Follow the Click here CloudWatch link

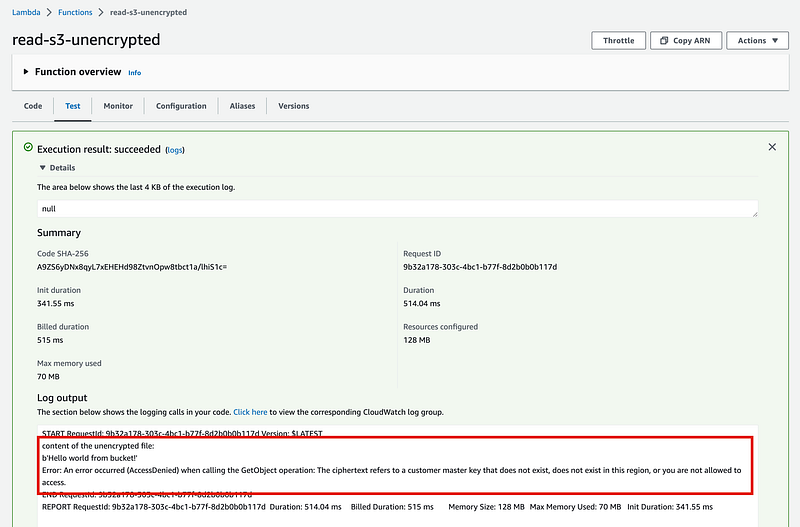click(250, 412)
